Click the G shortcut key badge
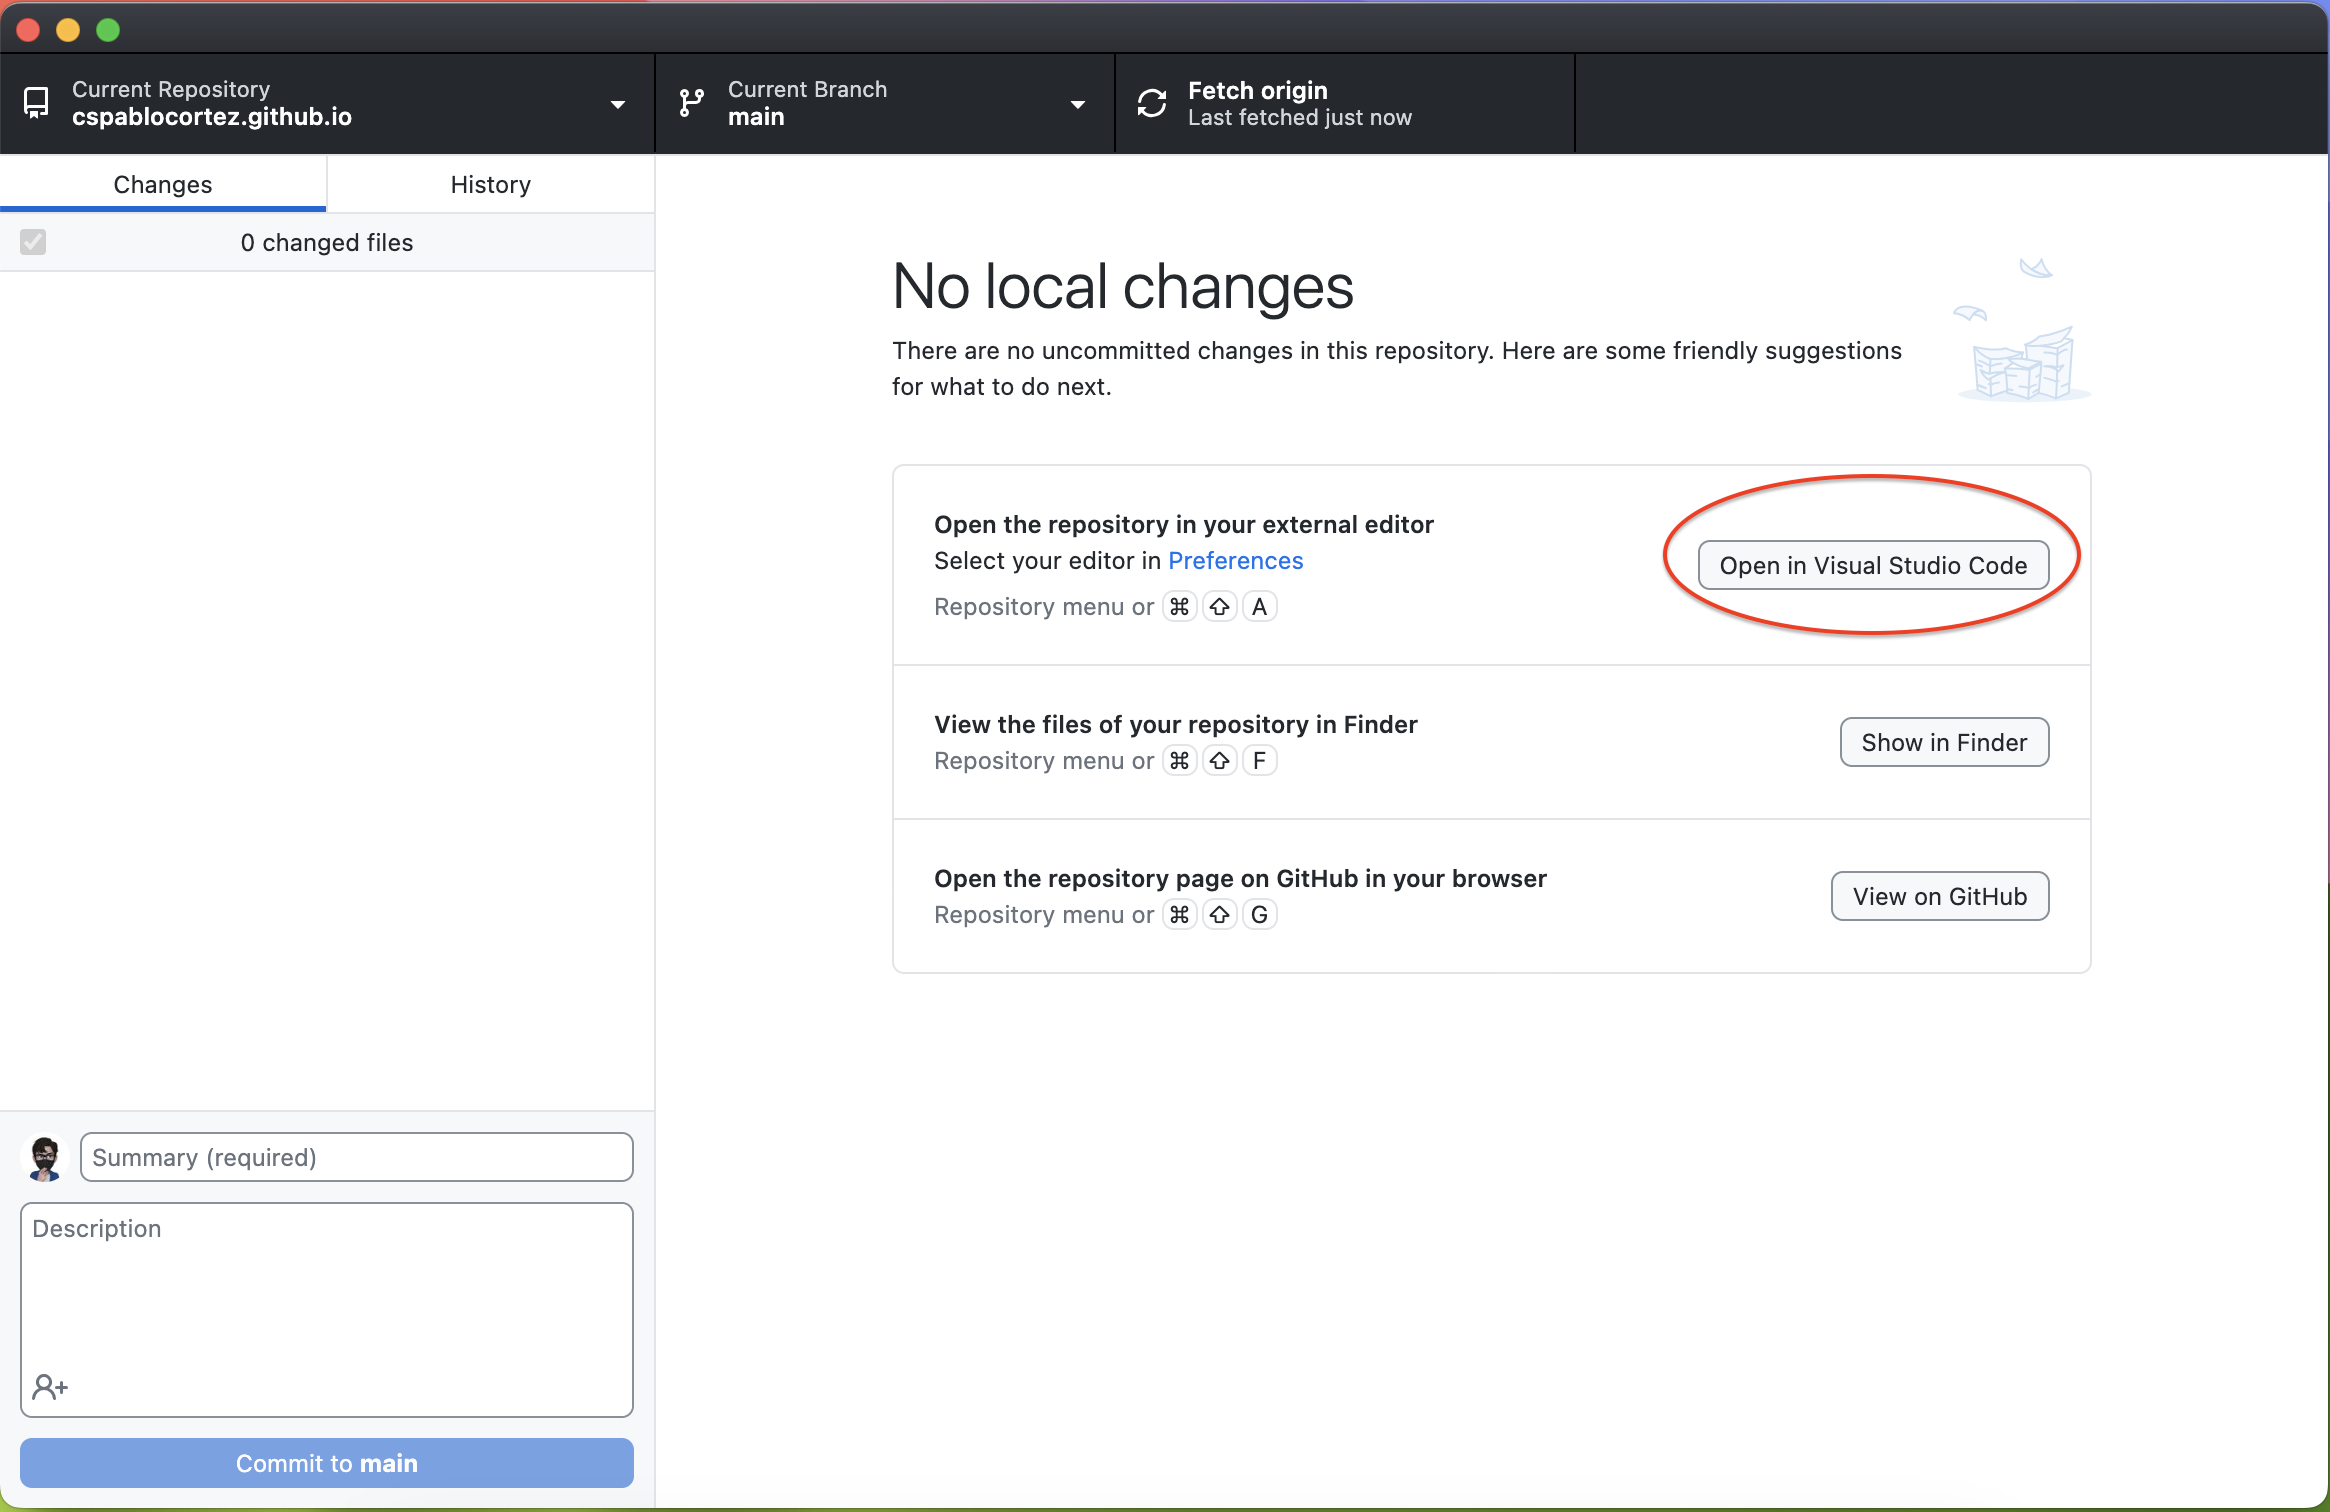Viewport: 2330px width, 1512px height. 1259,915
